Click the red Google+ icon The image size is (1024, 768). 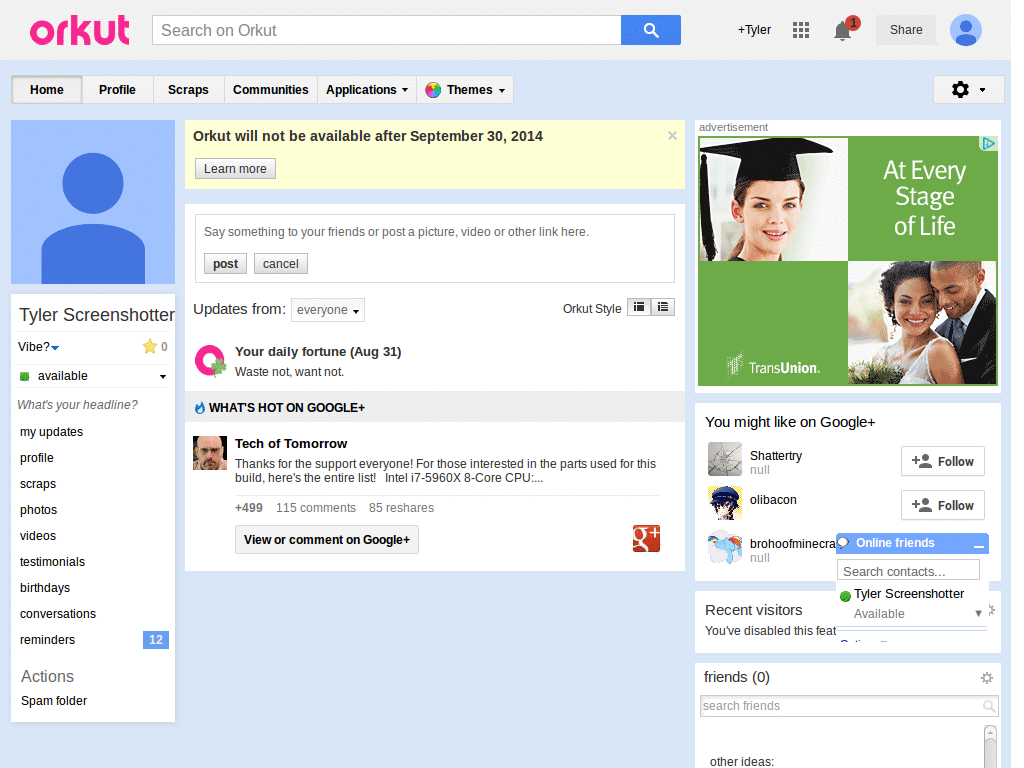click(646, 539)
